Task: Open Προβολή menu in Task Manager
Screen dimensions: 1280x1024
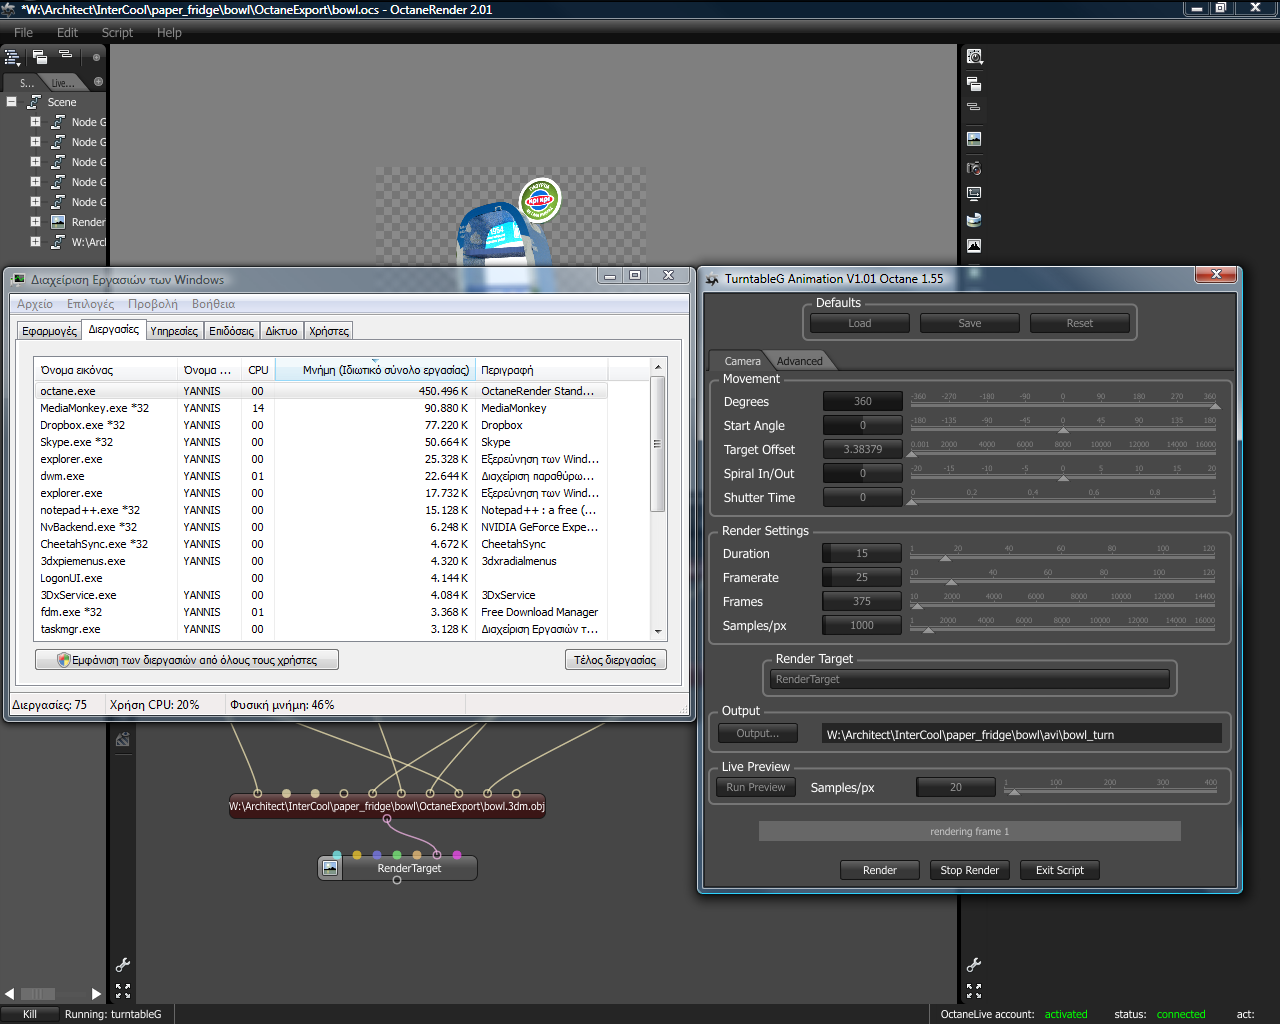Action: coord(153,304)
